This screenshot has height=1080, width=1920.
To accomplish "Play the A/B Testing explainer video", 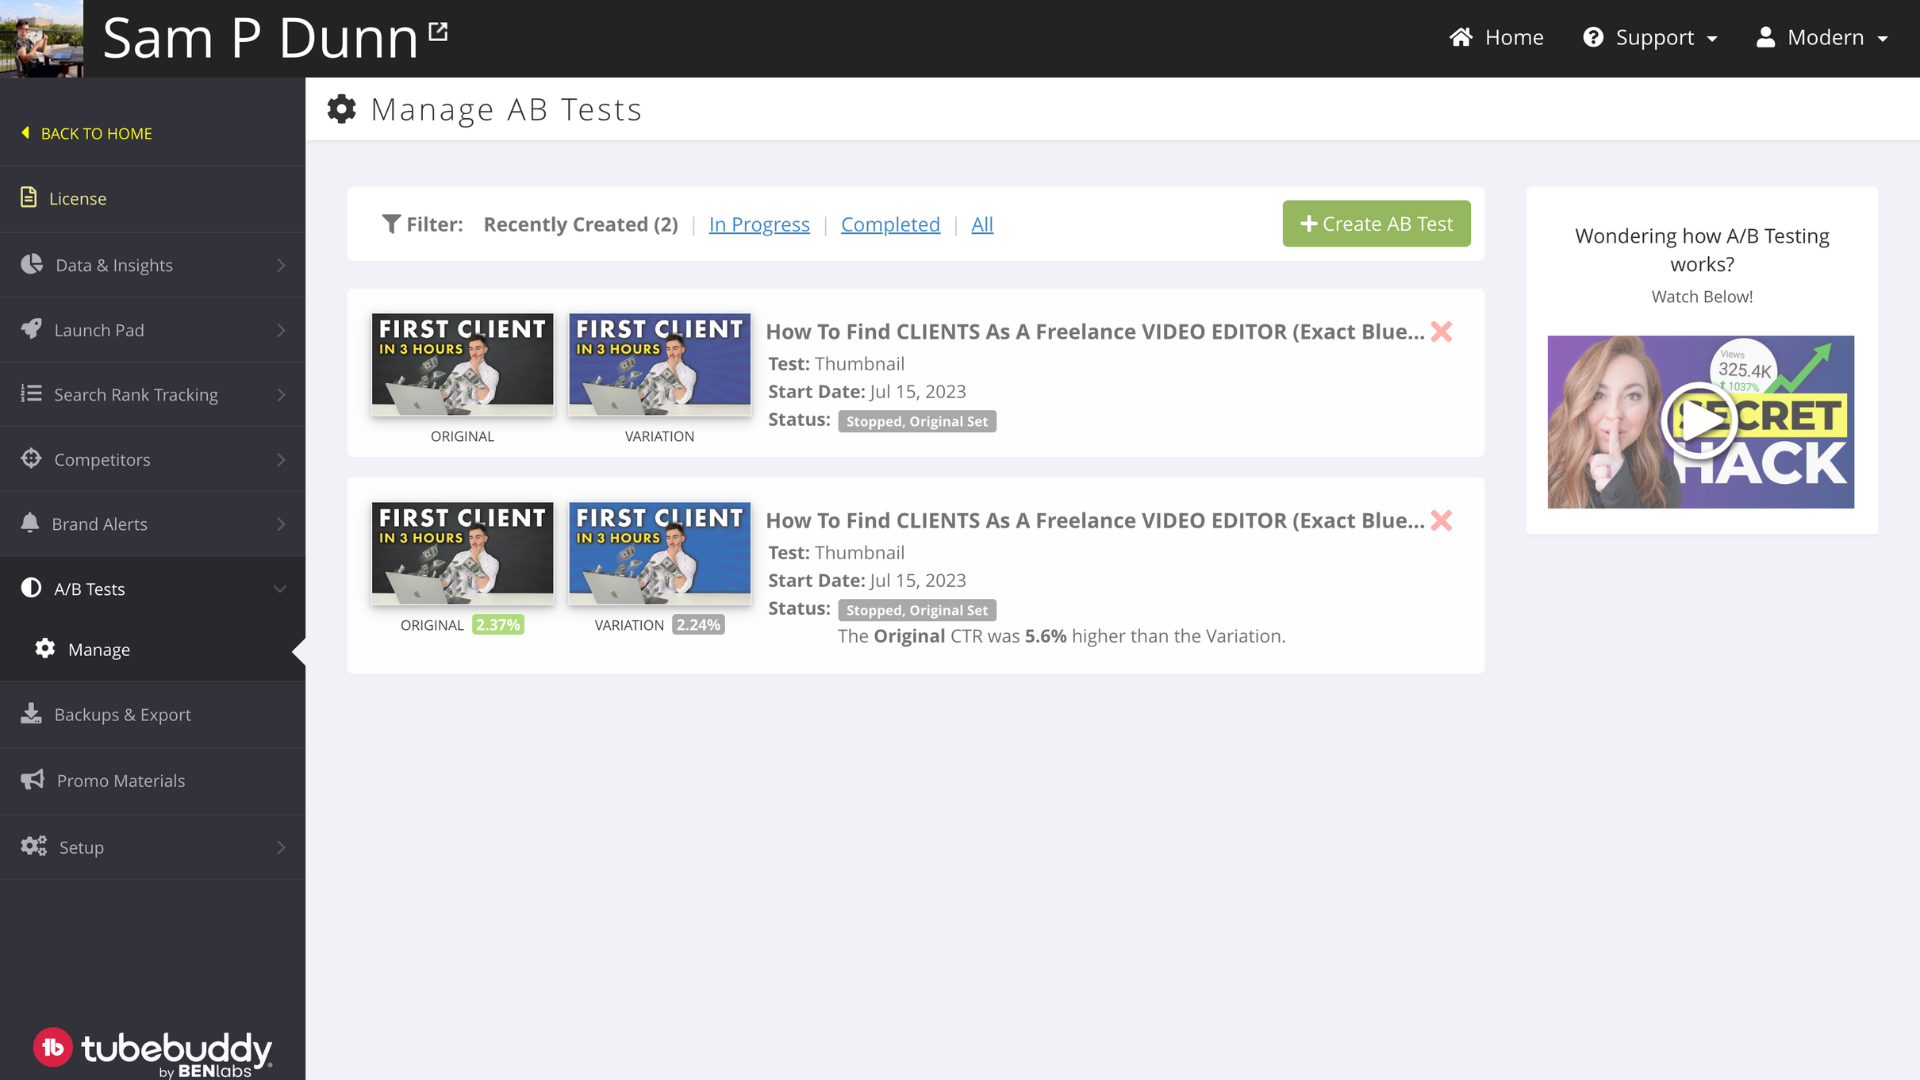I will pos(1700,421).
